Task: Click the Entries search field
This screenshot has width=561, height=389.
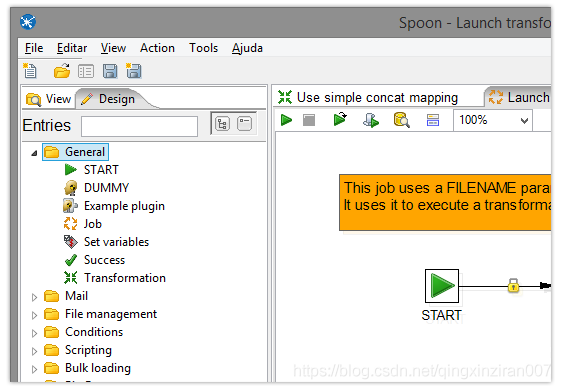Action: [x=140, y=126]
